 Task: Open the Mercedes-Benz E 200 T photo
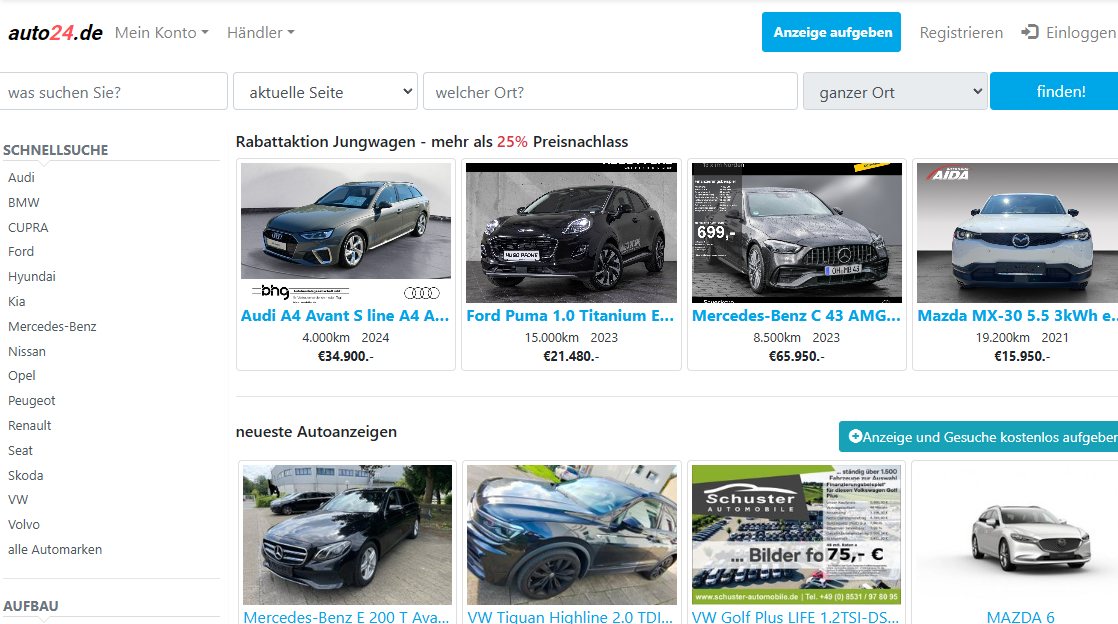(347, 535)
